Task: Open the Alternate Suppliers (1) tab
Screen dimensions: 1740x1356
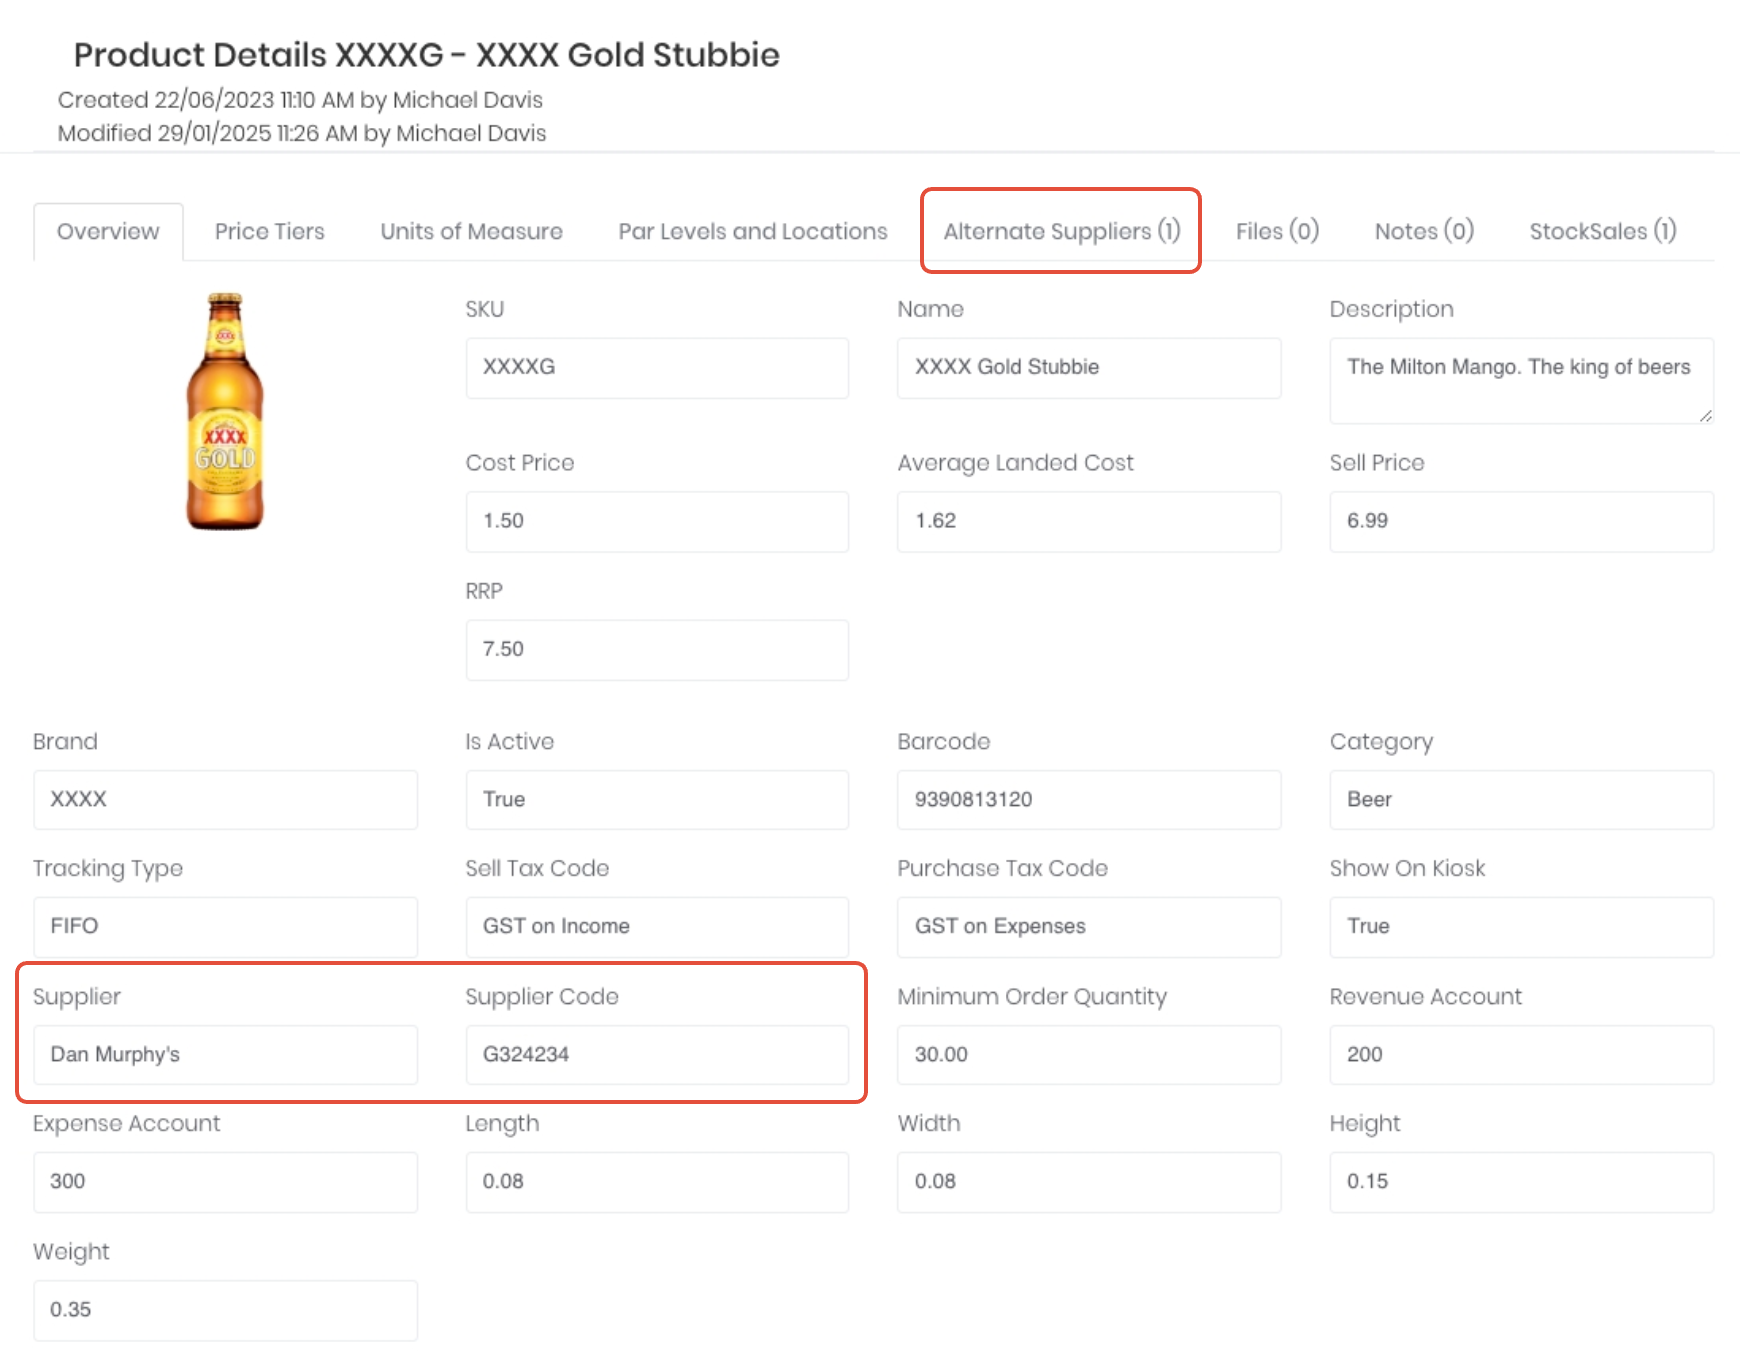Action: (x=1061, y=231)
